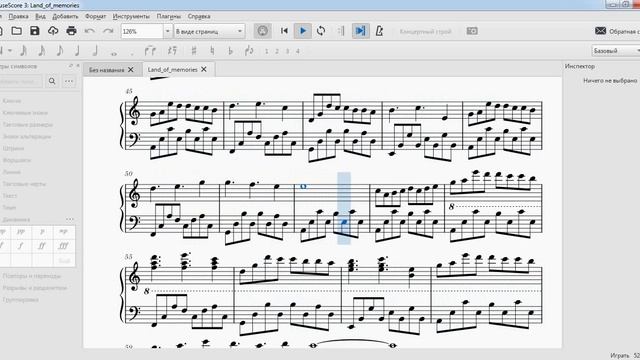Upload score online via cloud icon
This screenshot has height=360, width=640.
[x=53, y=31]
